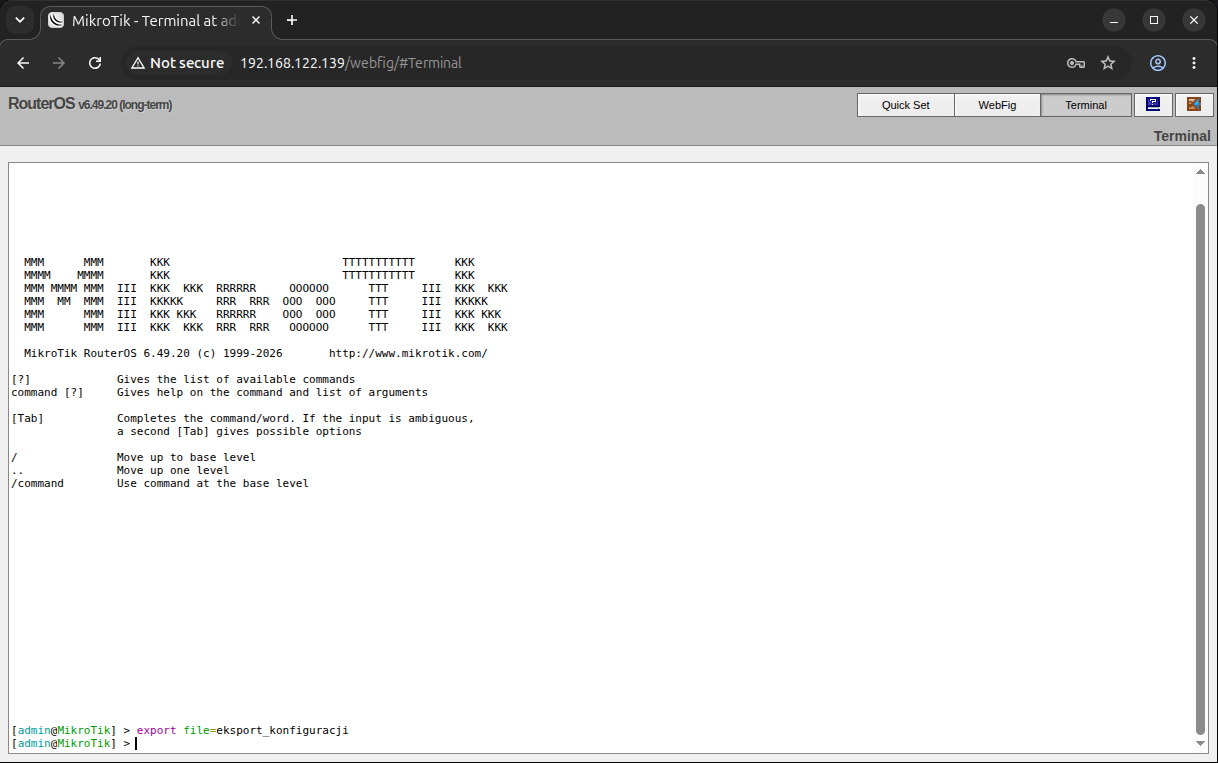The width and height of the screenshot is (1218, 763).
Task: Click the active terminal command prompt
Action: [75, 744]
